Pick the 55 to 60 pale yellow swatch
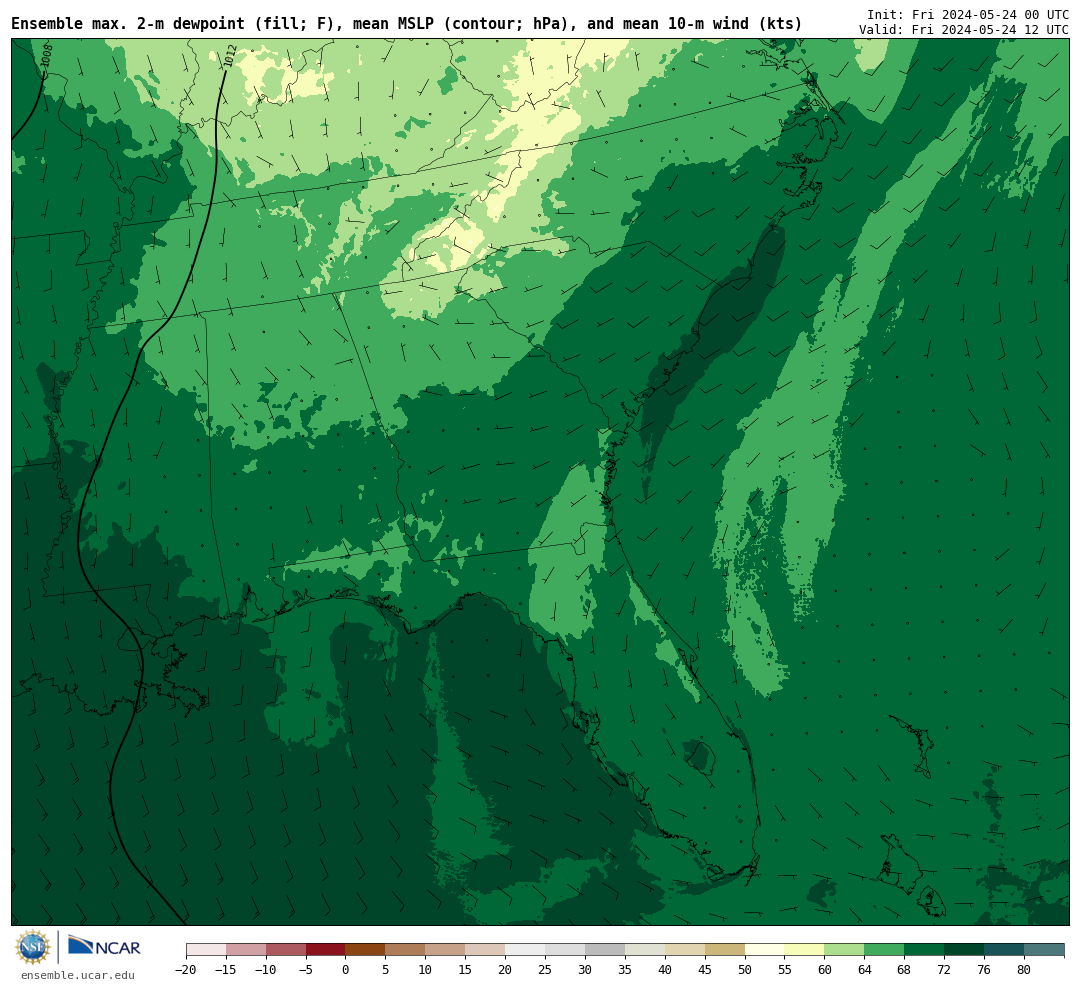Screen dimensions: 1080x988 point(805,950)
